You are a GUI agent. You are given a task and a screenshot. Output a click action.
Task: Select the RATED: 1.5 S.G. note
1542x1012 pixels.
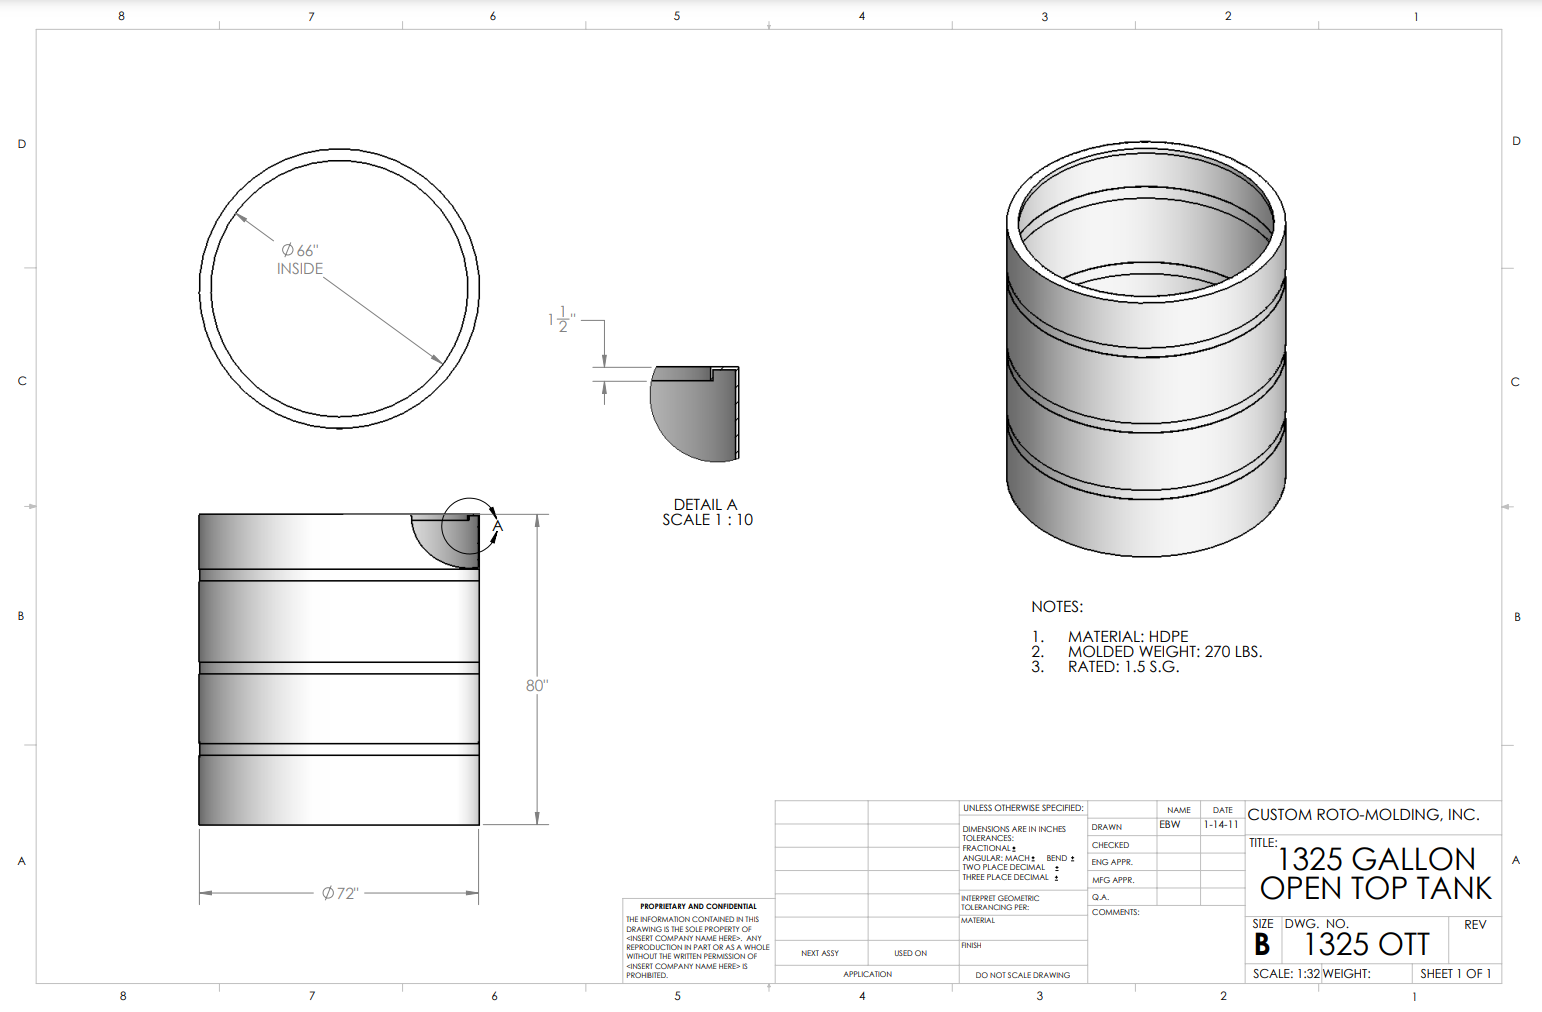click(x=1123, y=667)
